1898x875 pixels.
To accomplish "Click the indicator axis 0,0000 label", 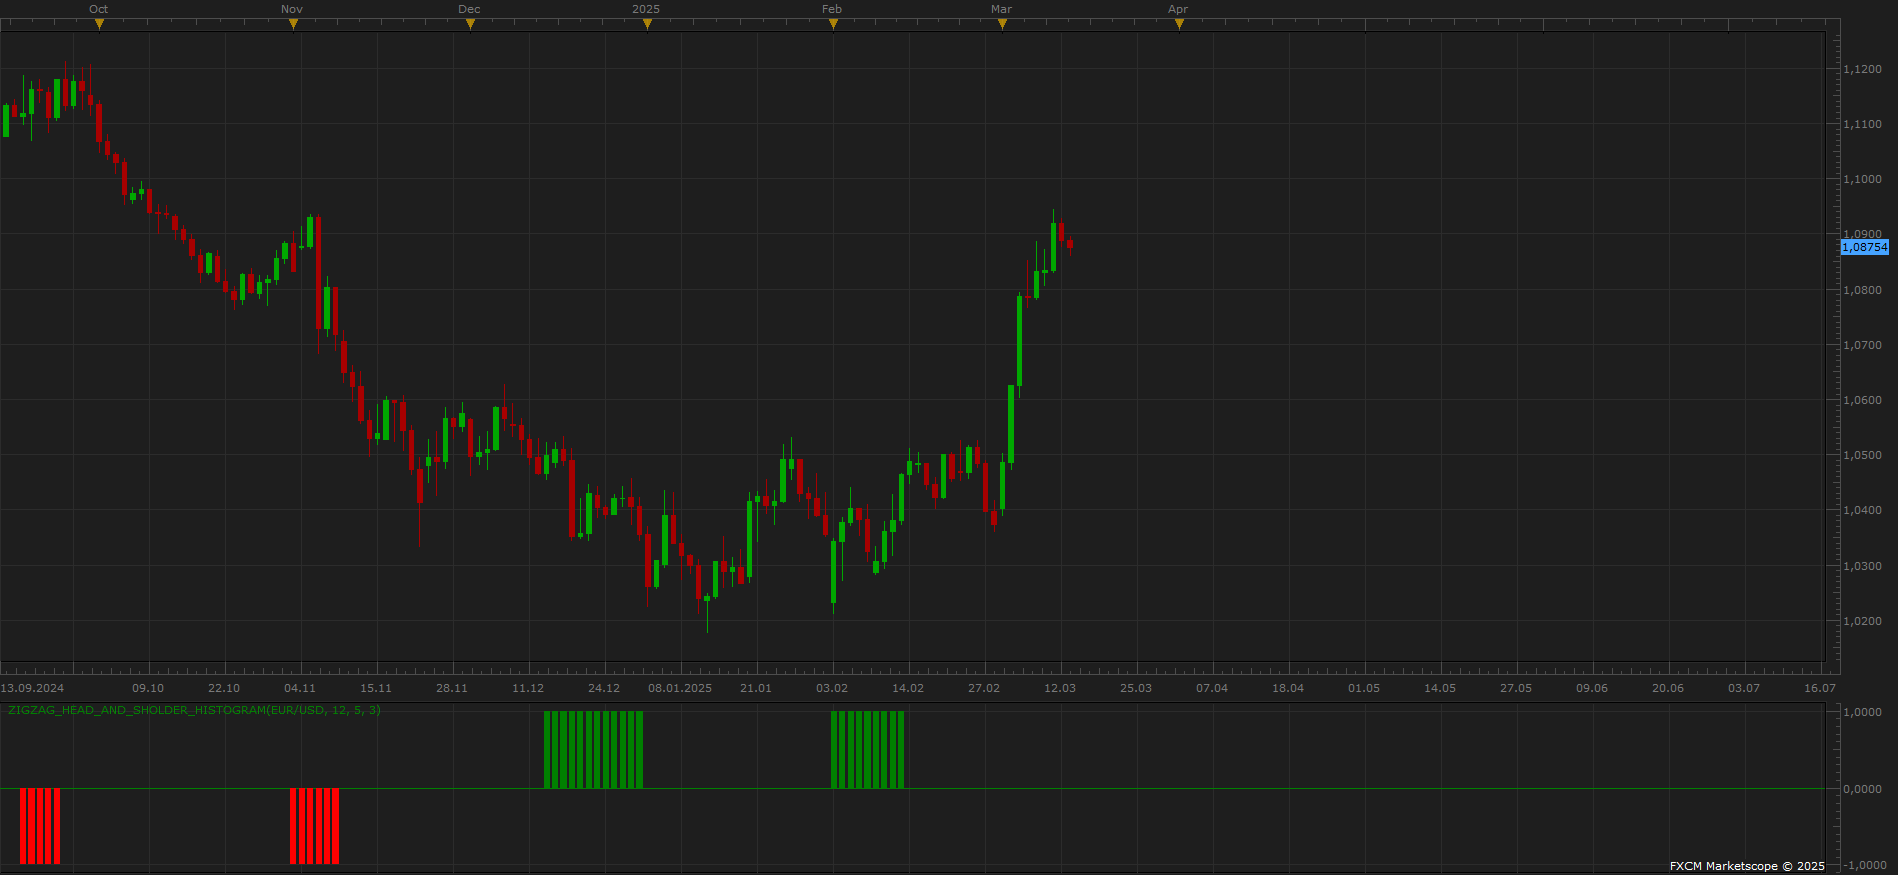I will (1862, 789).
